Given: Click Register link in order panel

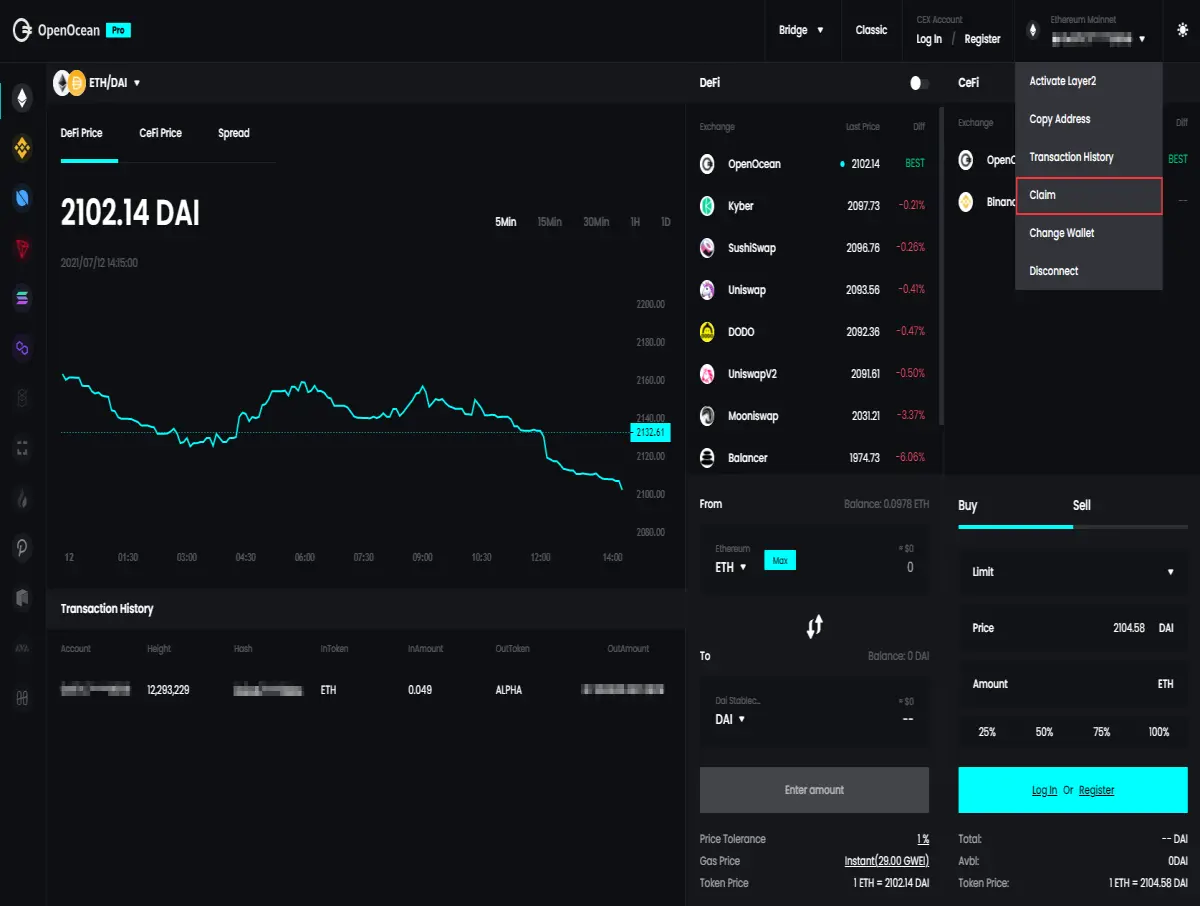Looking at the screenshot, I should coord(1096,790).
